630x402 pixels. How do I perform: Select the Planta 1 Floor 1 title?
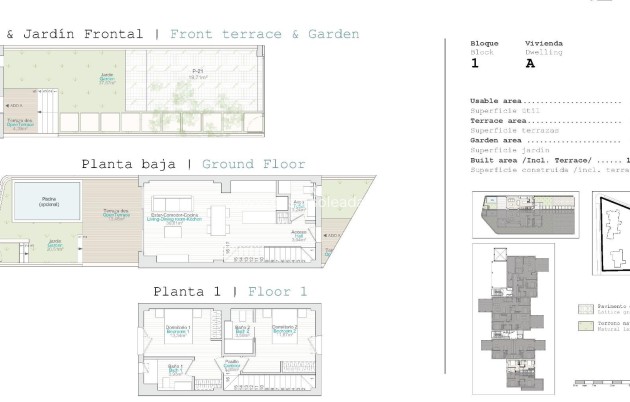[x=230, y=292]
